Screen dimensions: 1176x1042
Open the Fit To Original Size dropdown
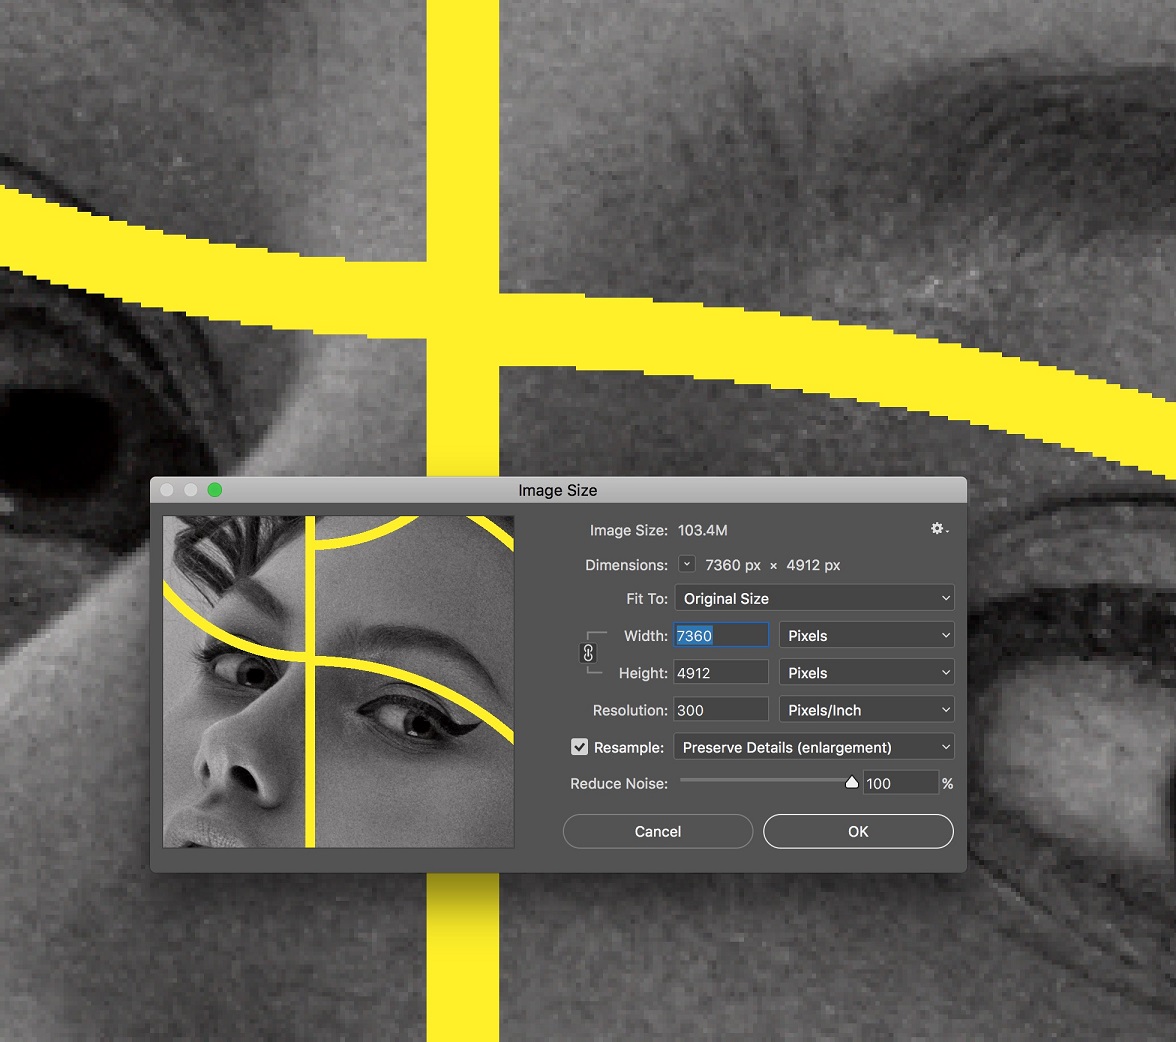coord(814,598)
